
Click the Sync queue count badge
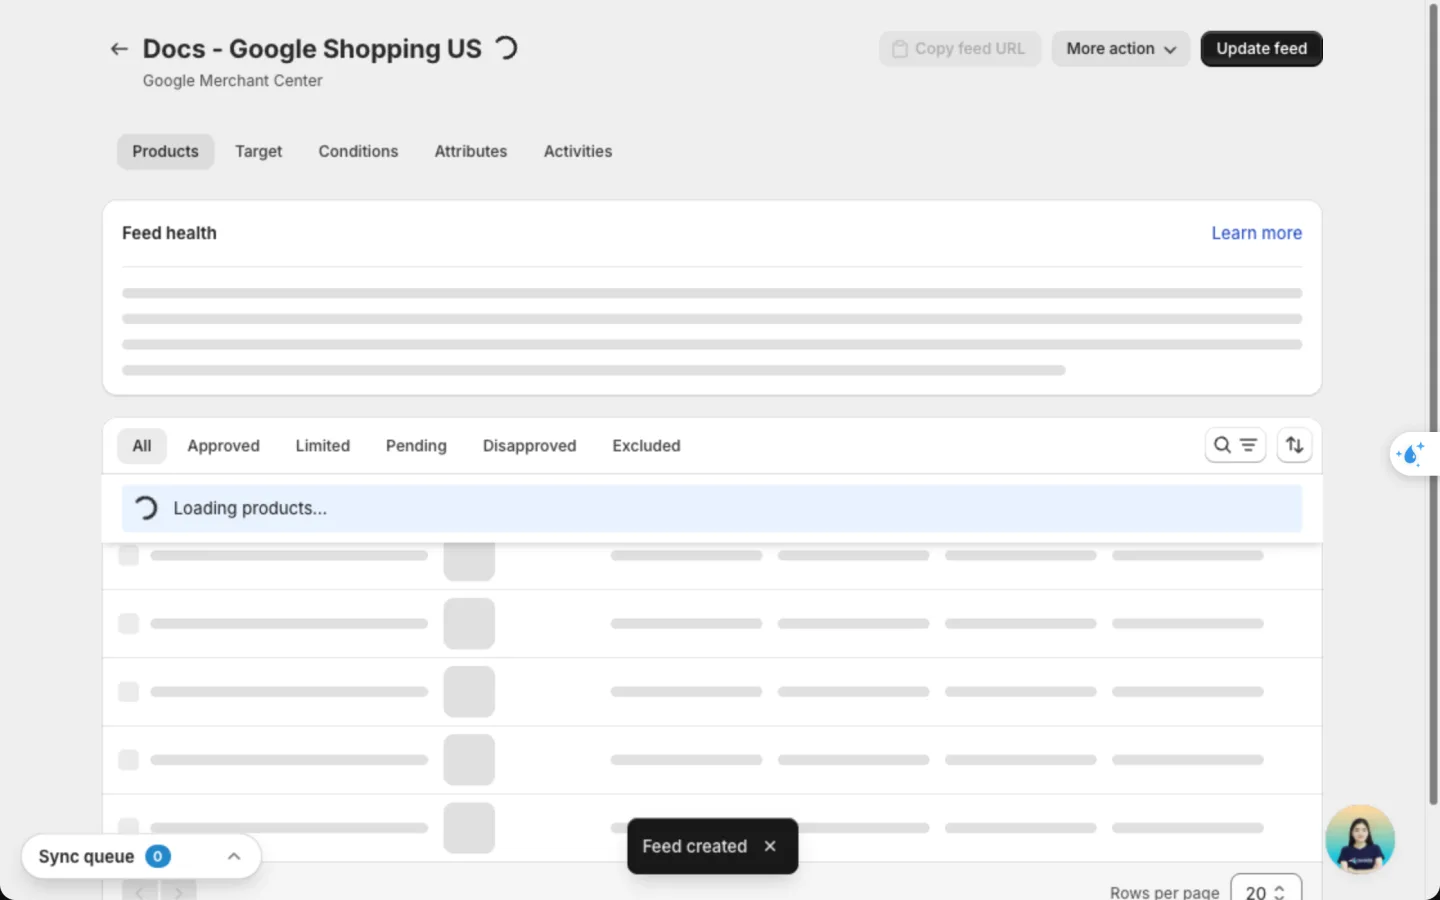click(158, 856)
